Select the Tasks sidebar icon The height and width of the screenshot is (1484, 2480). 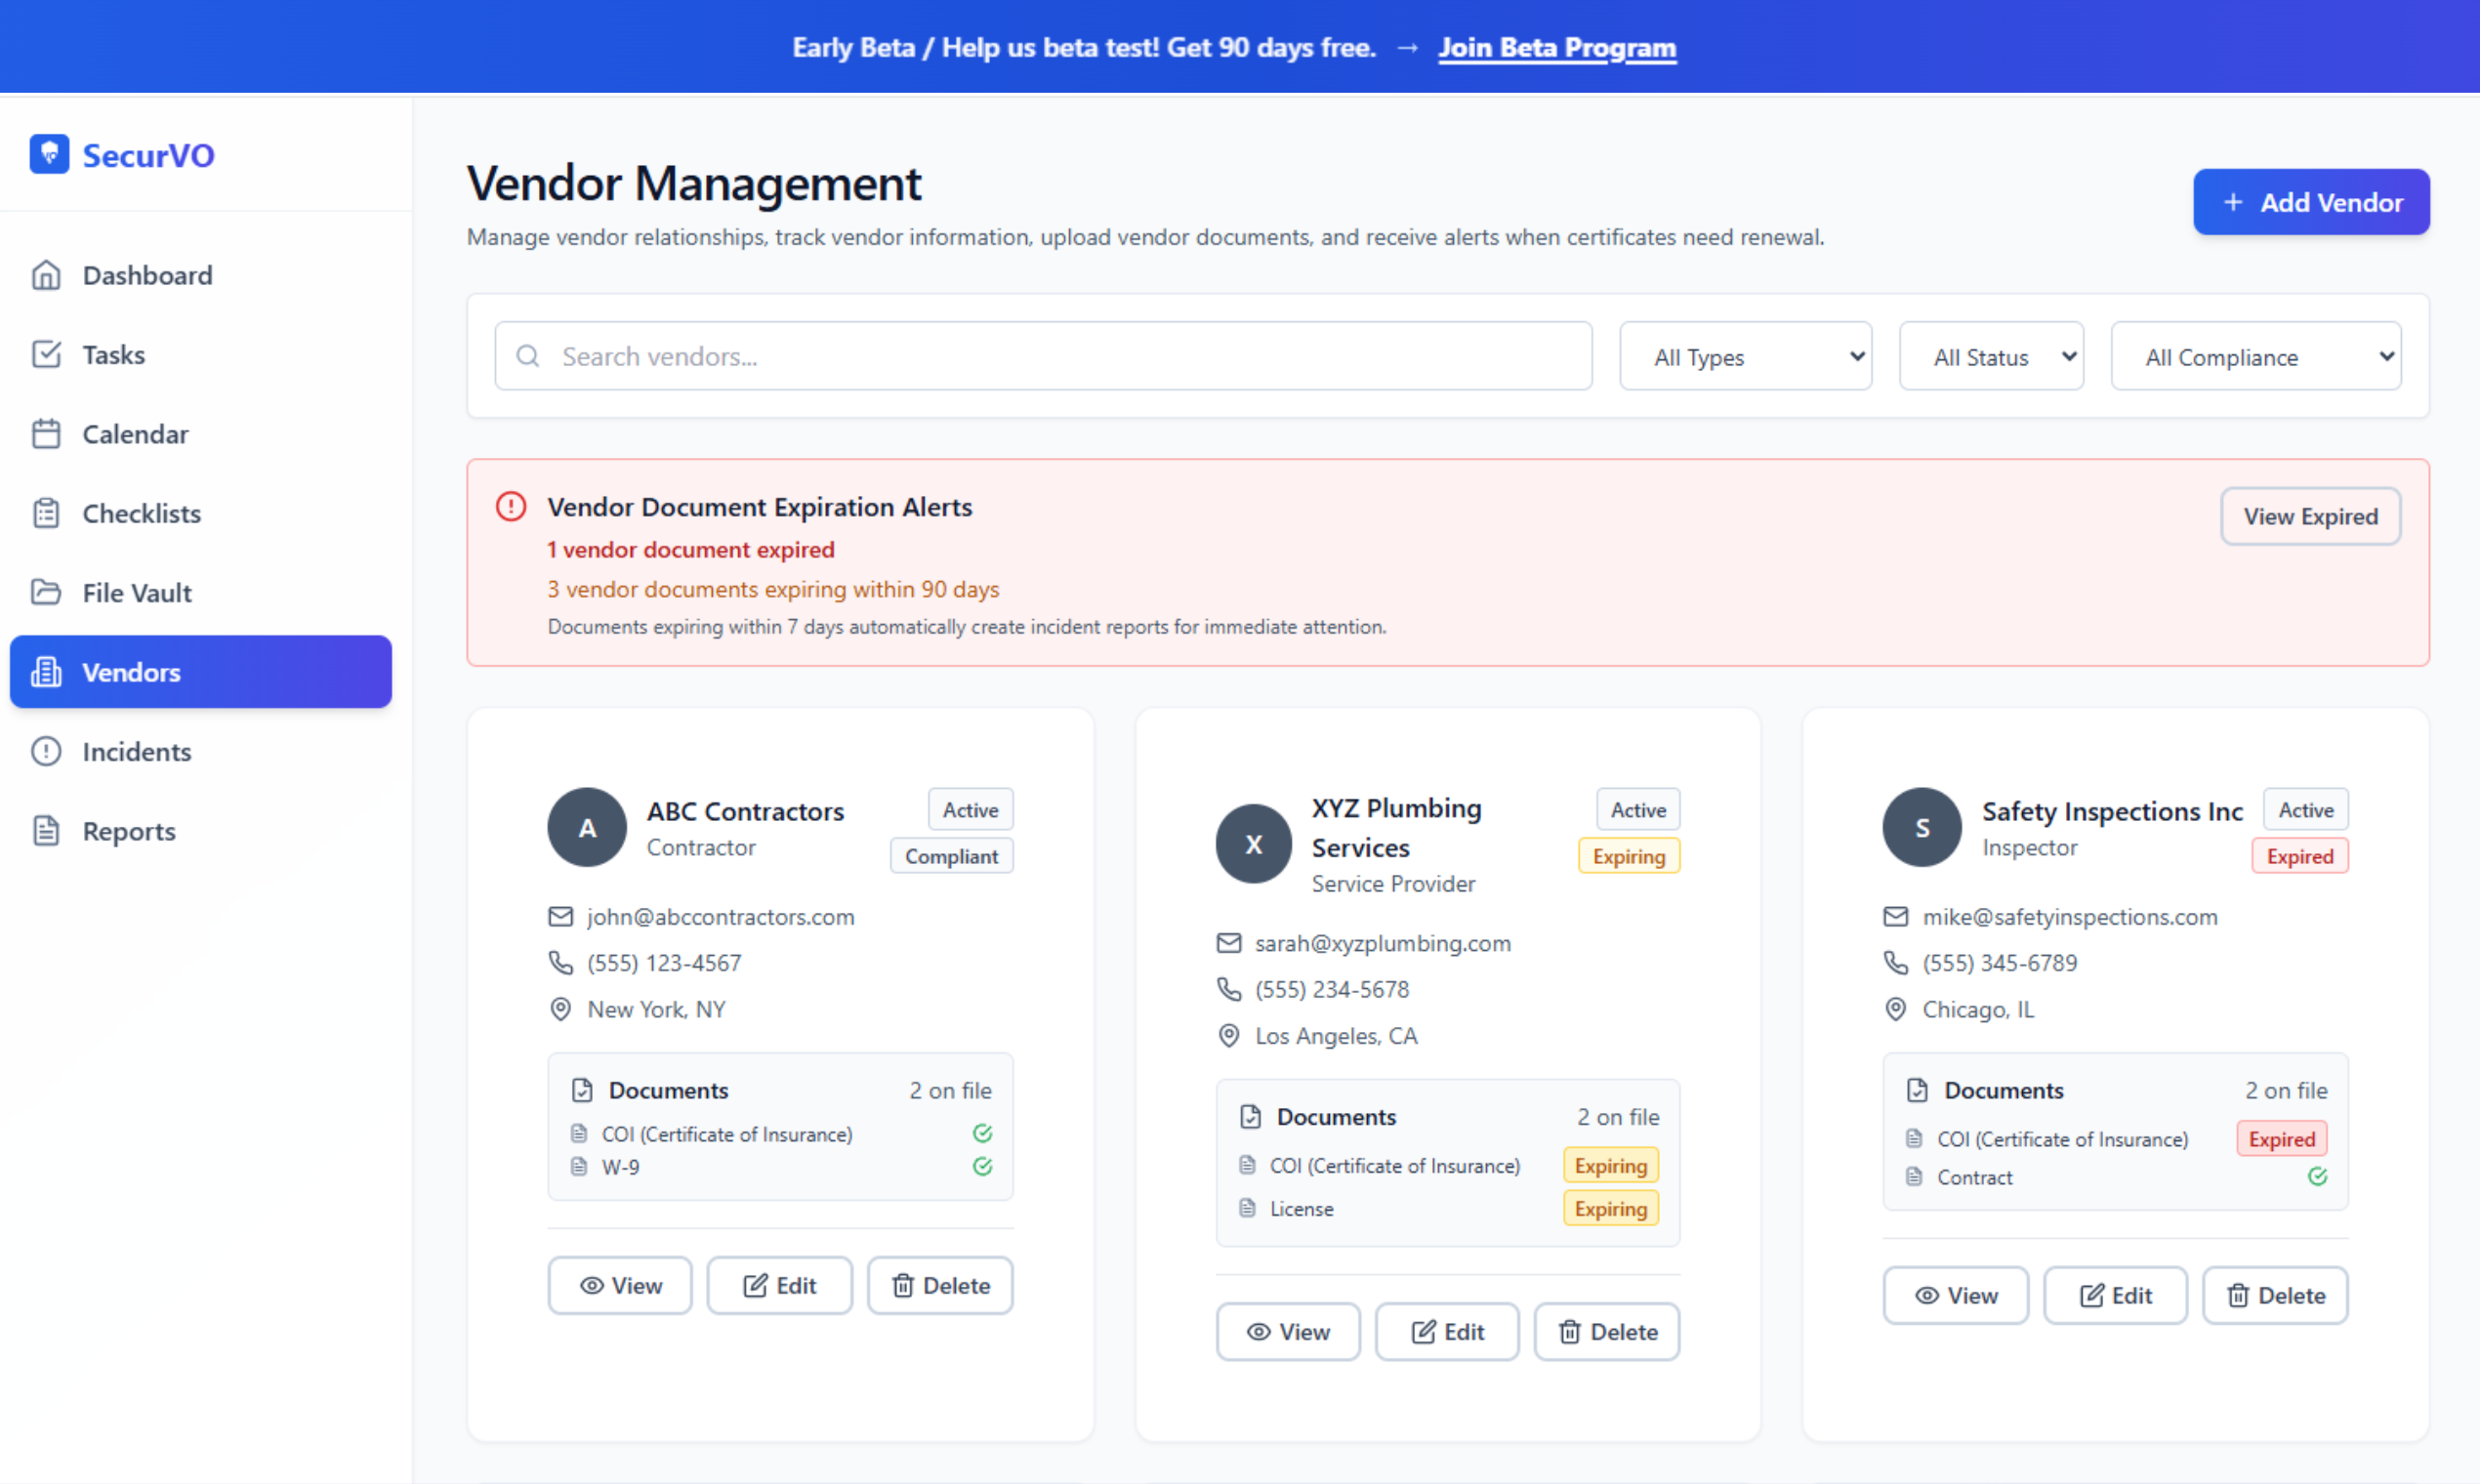point(47,354)
